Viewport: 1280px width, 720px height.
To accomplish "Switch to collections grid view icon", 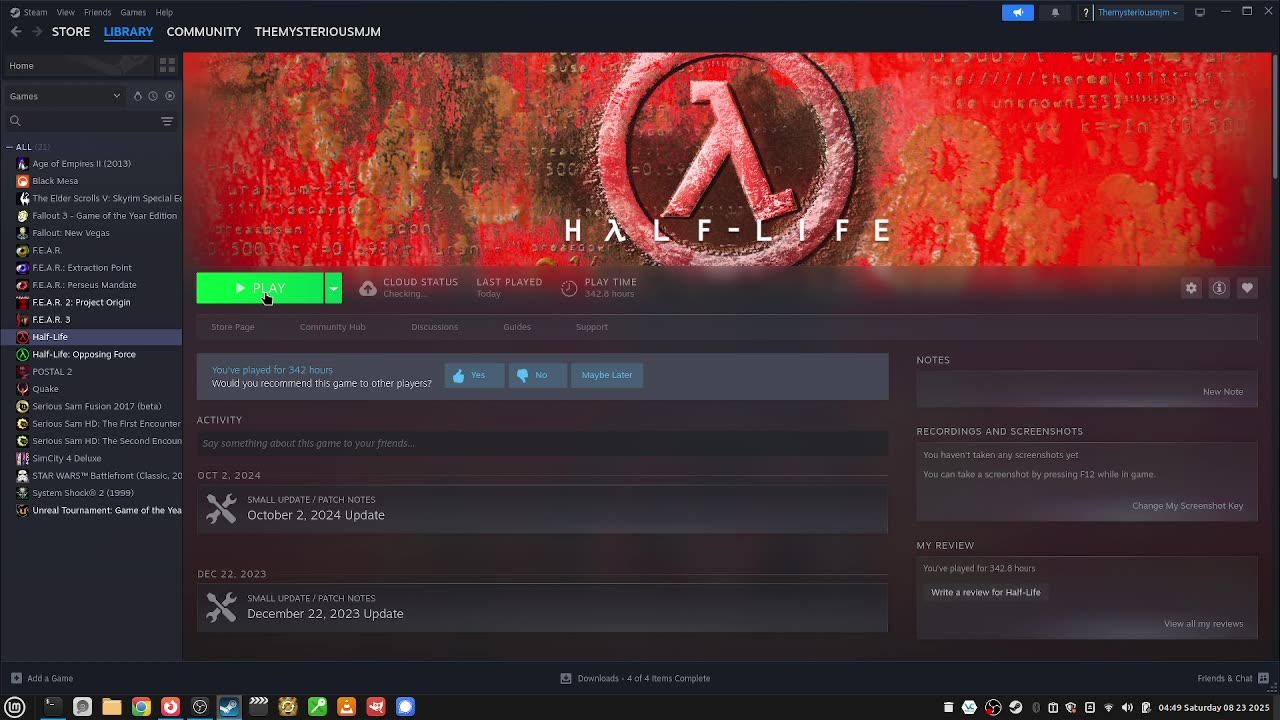I will point(167,65).
